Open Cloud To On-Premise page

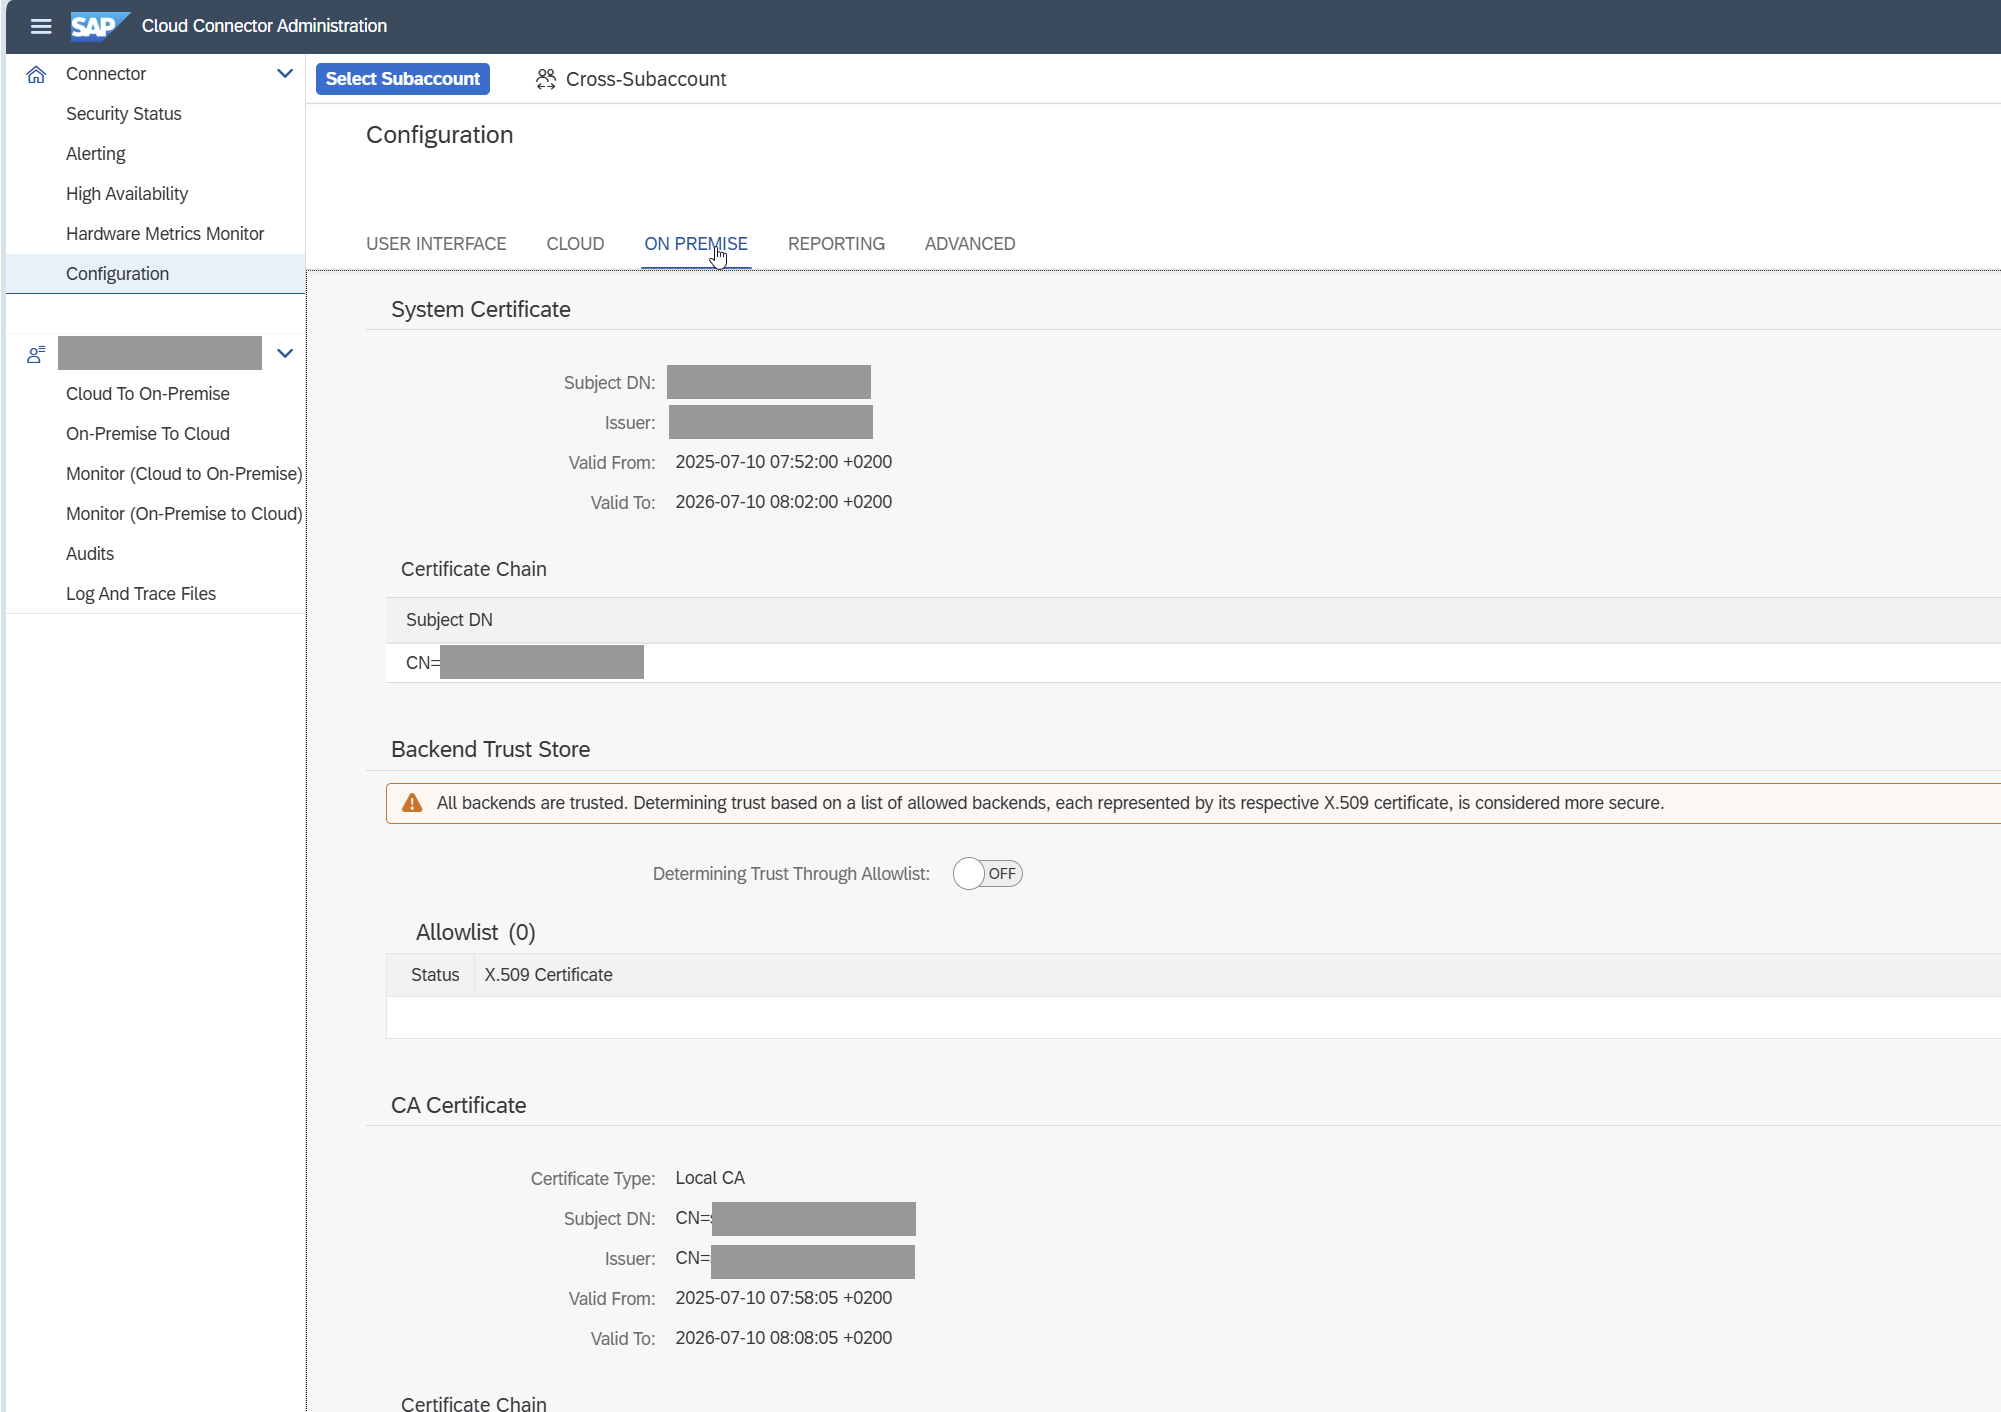coord(148,394)
